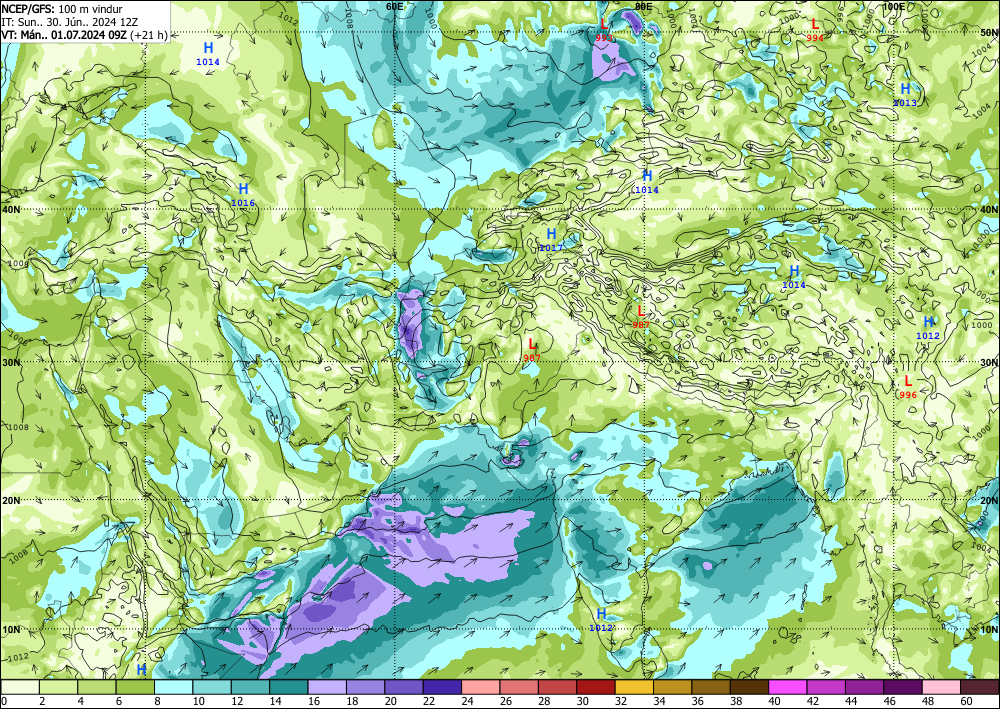1000x709 pixels.
Task: Pick the olive green 6–8 legend swatch
Action: (x=135, y=687)
